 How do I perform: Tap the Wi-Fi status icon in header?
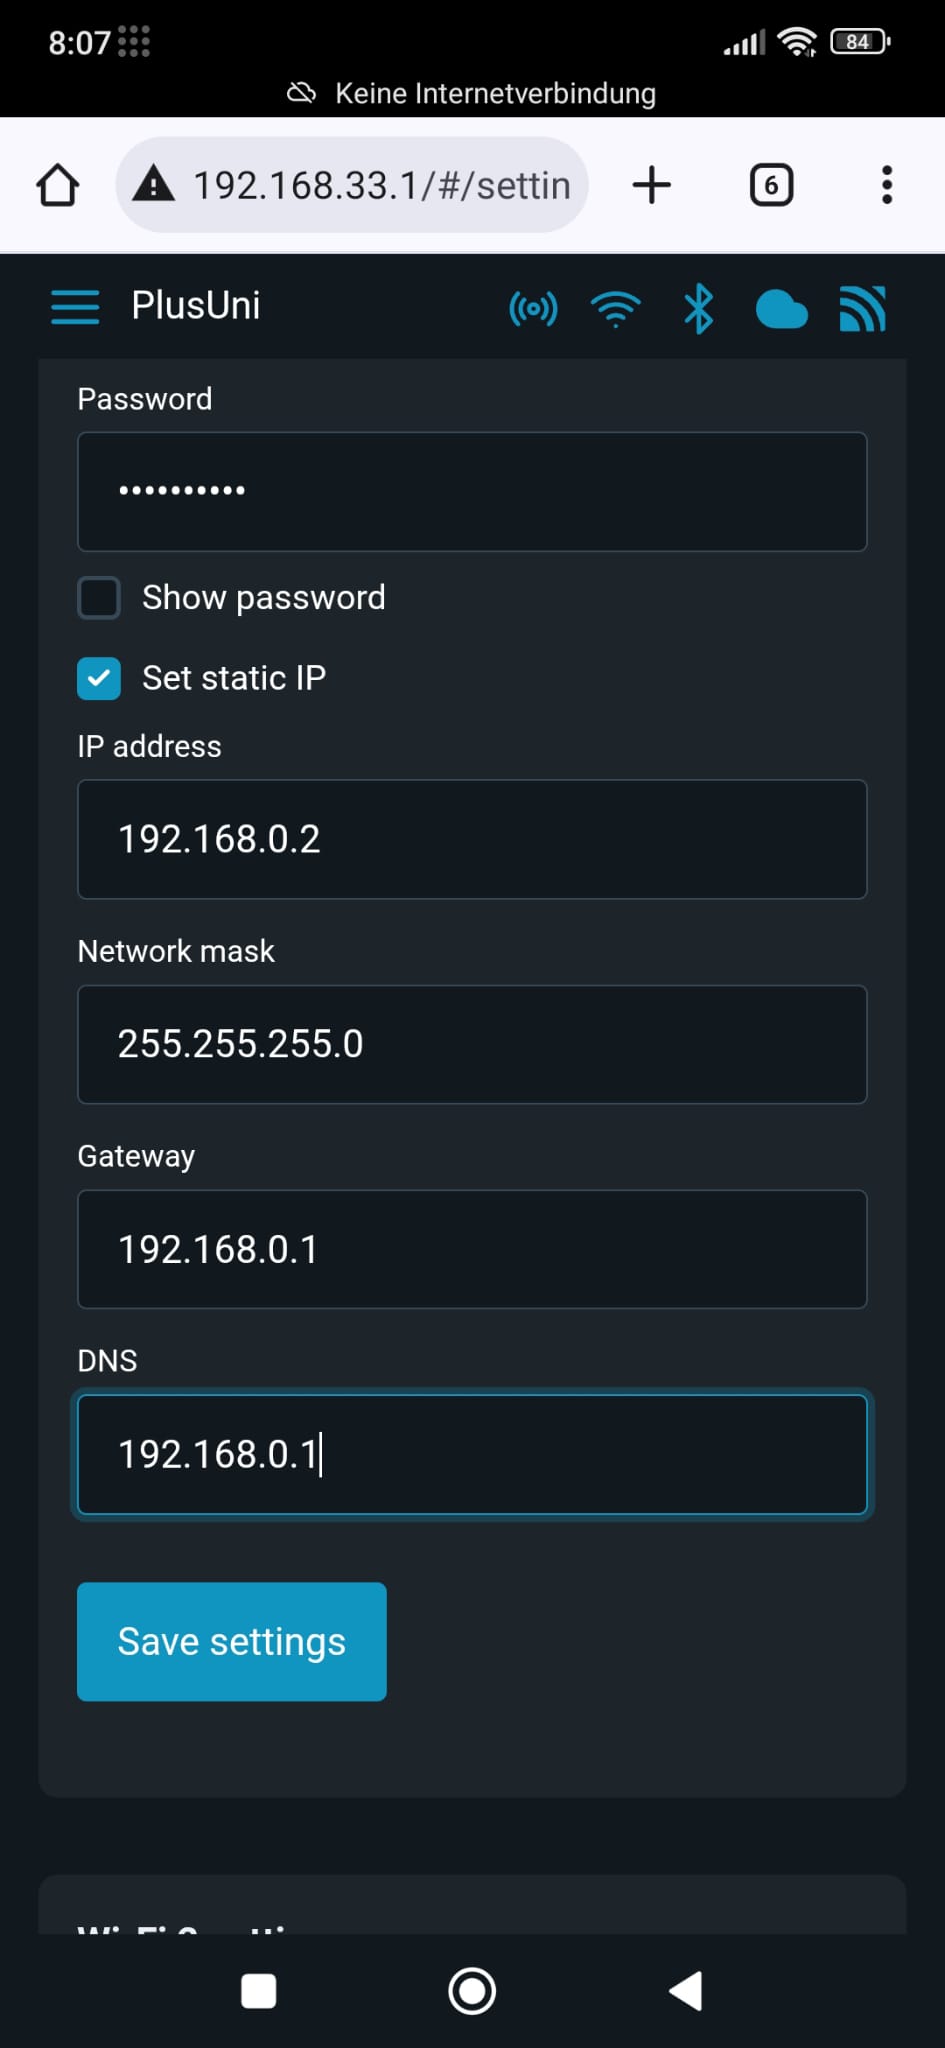616,309
